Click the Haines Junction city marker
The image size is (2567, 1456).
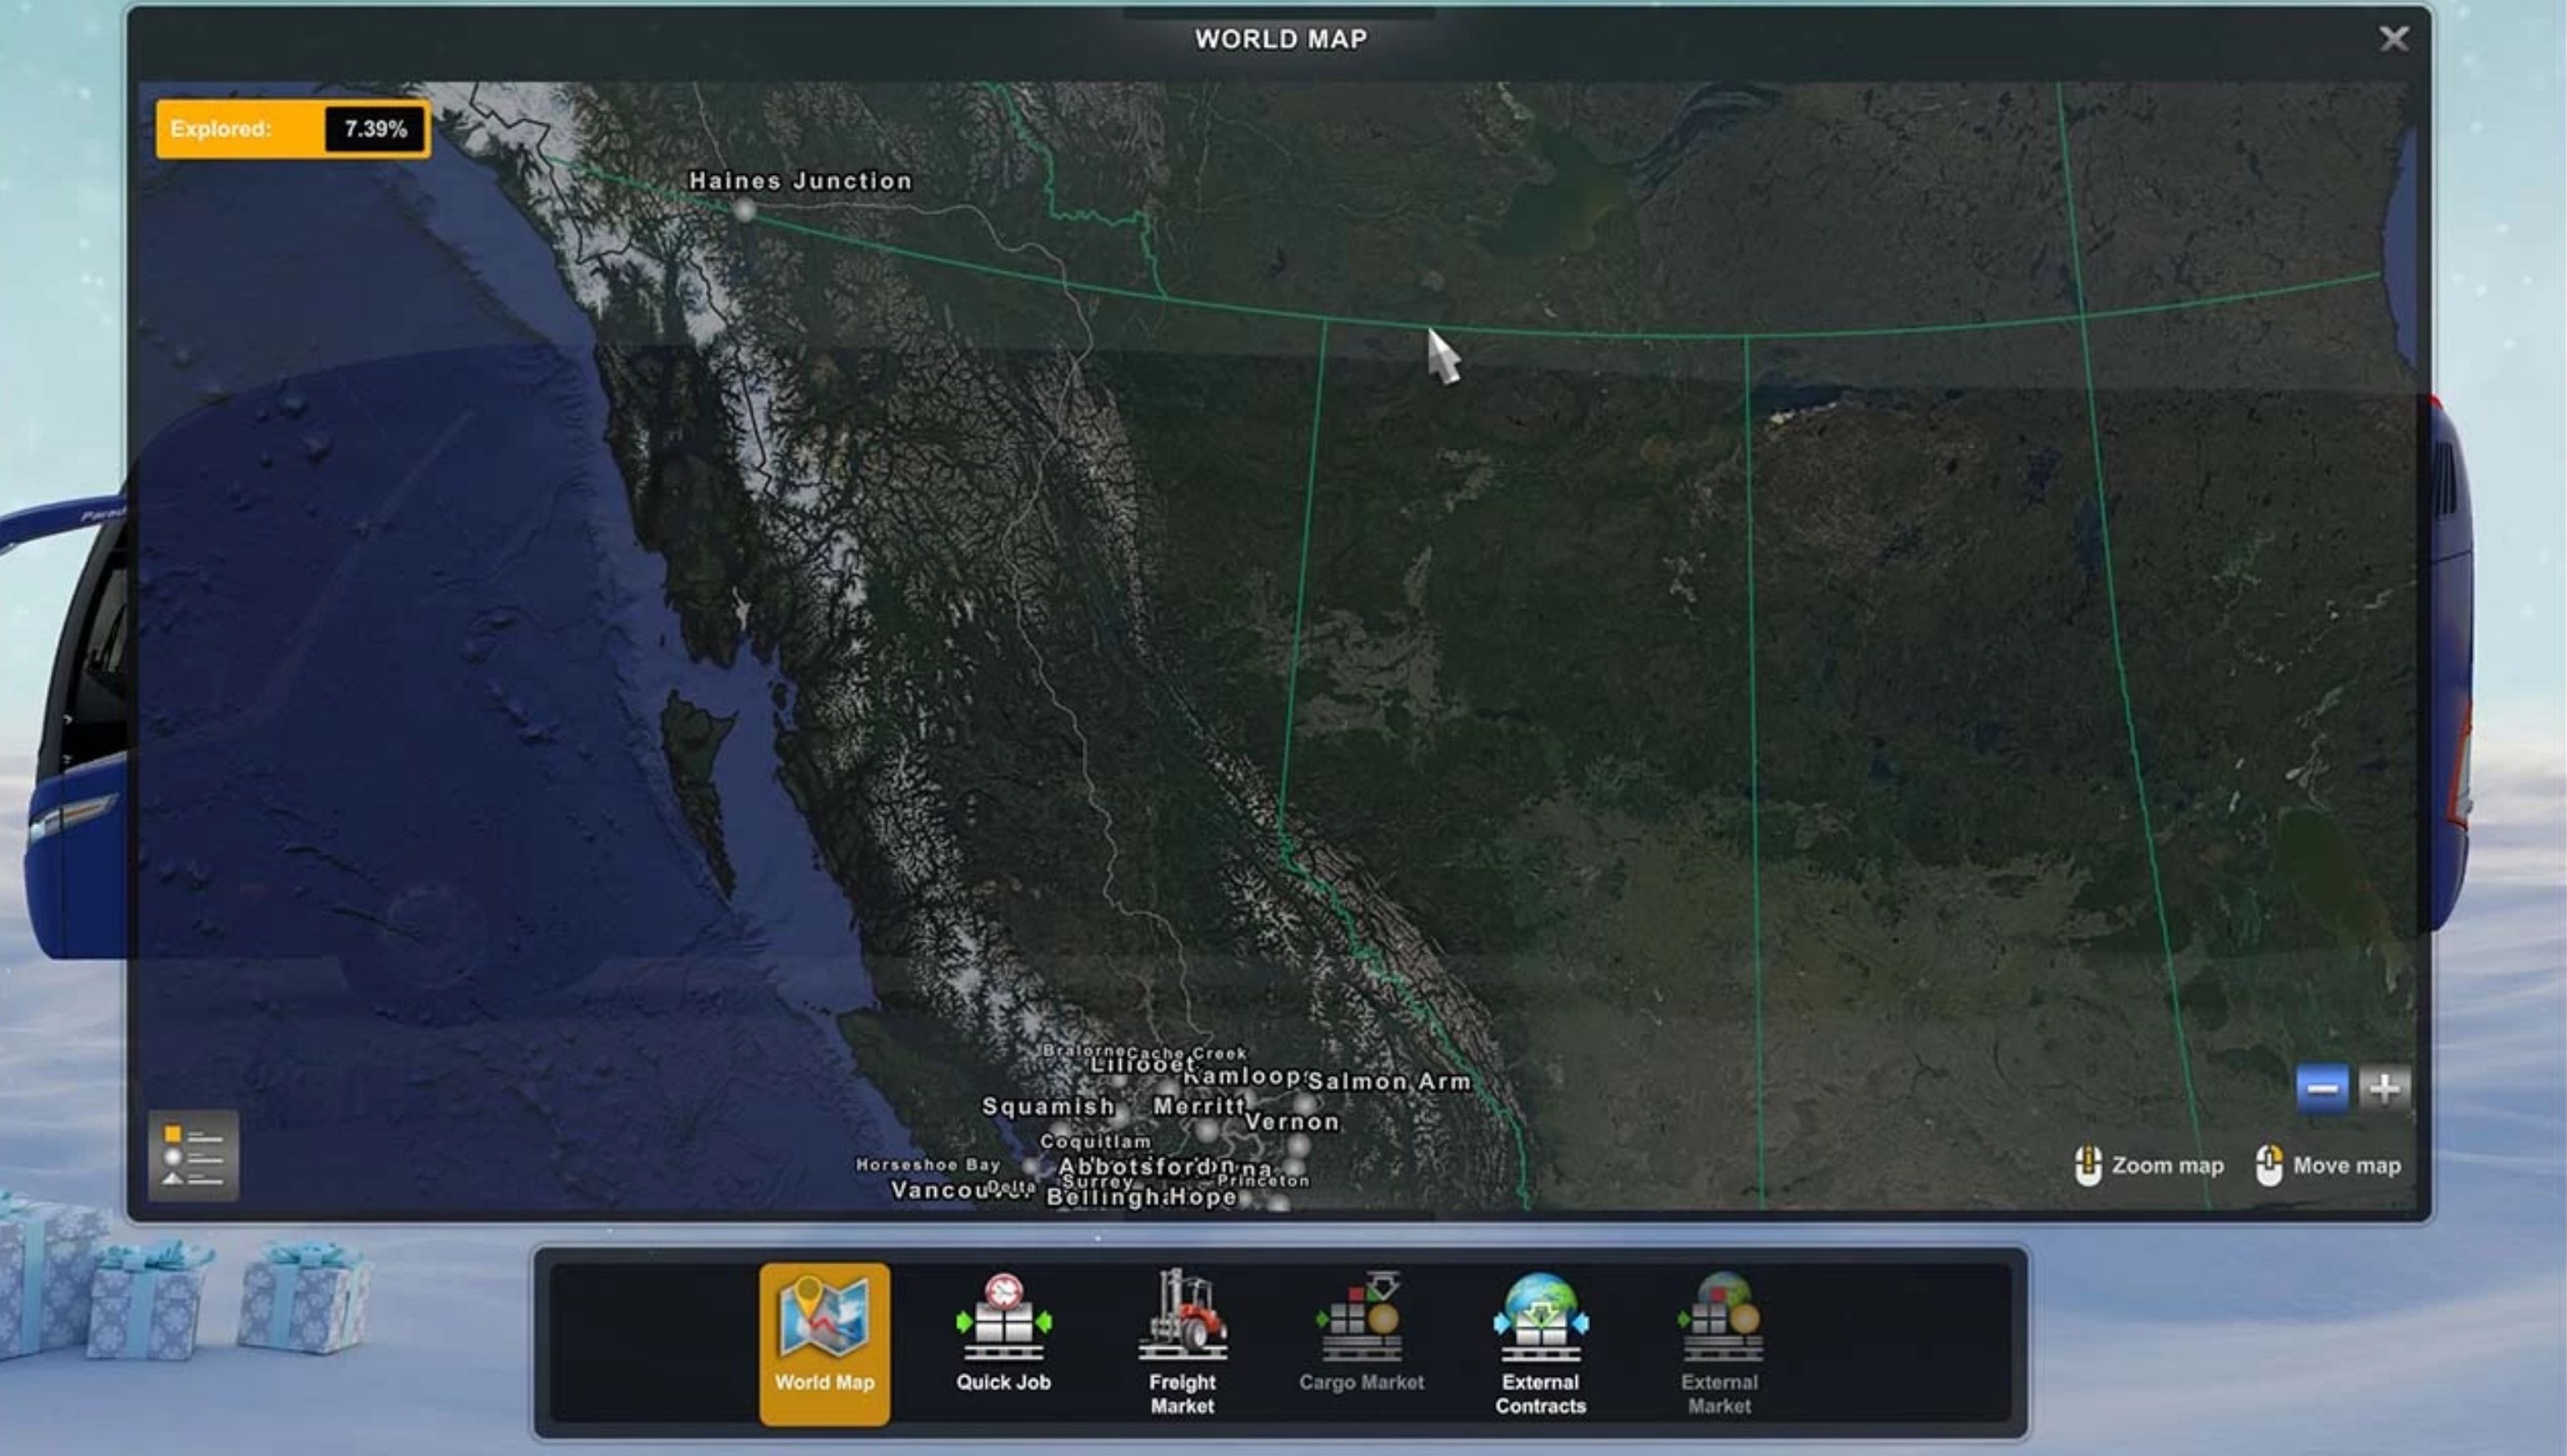pyautogui.click(x=744, y=210)
